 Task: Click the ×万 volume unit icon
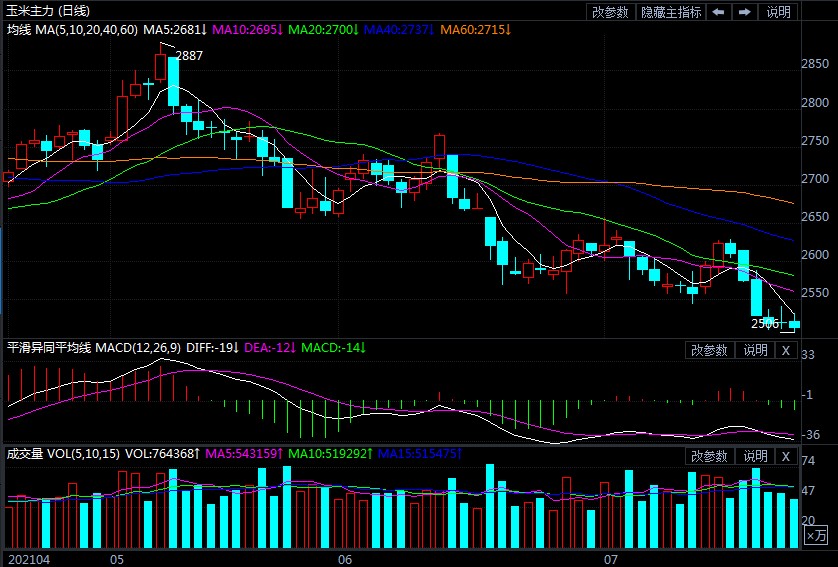click(x=817, y=536)
